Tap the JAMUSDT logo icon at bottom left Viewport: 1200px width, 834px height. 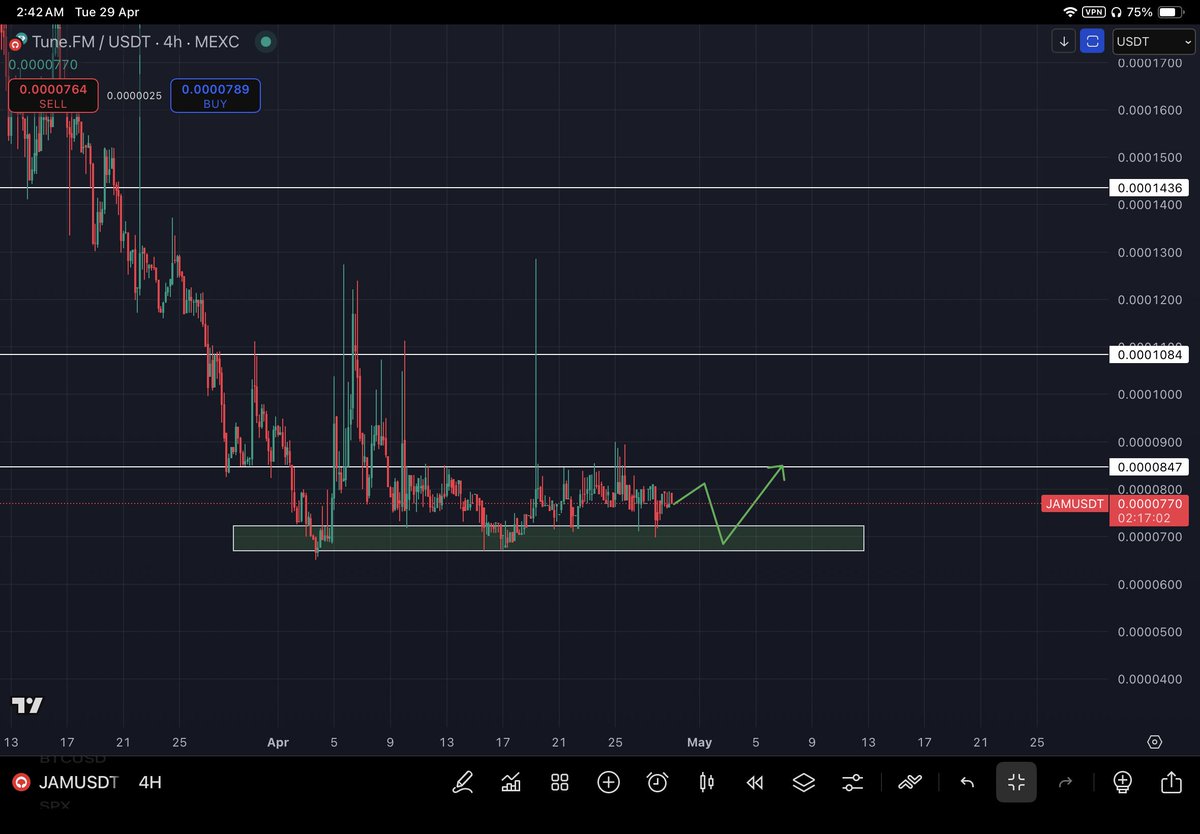tap(19, 782)
